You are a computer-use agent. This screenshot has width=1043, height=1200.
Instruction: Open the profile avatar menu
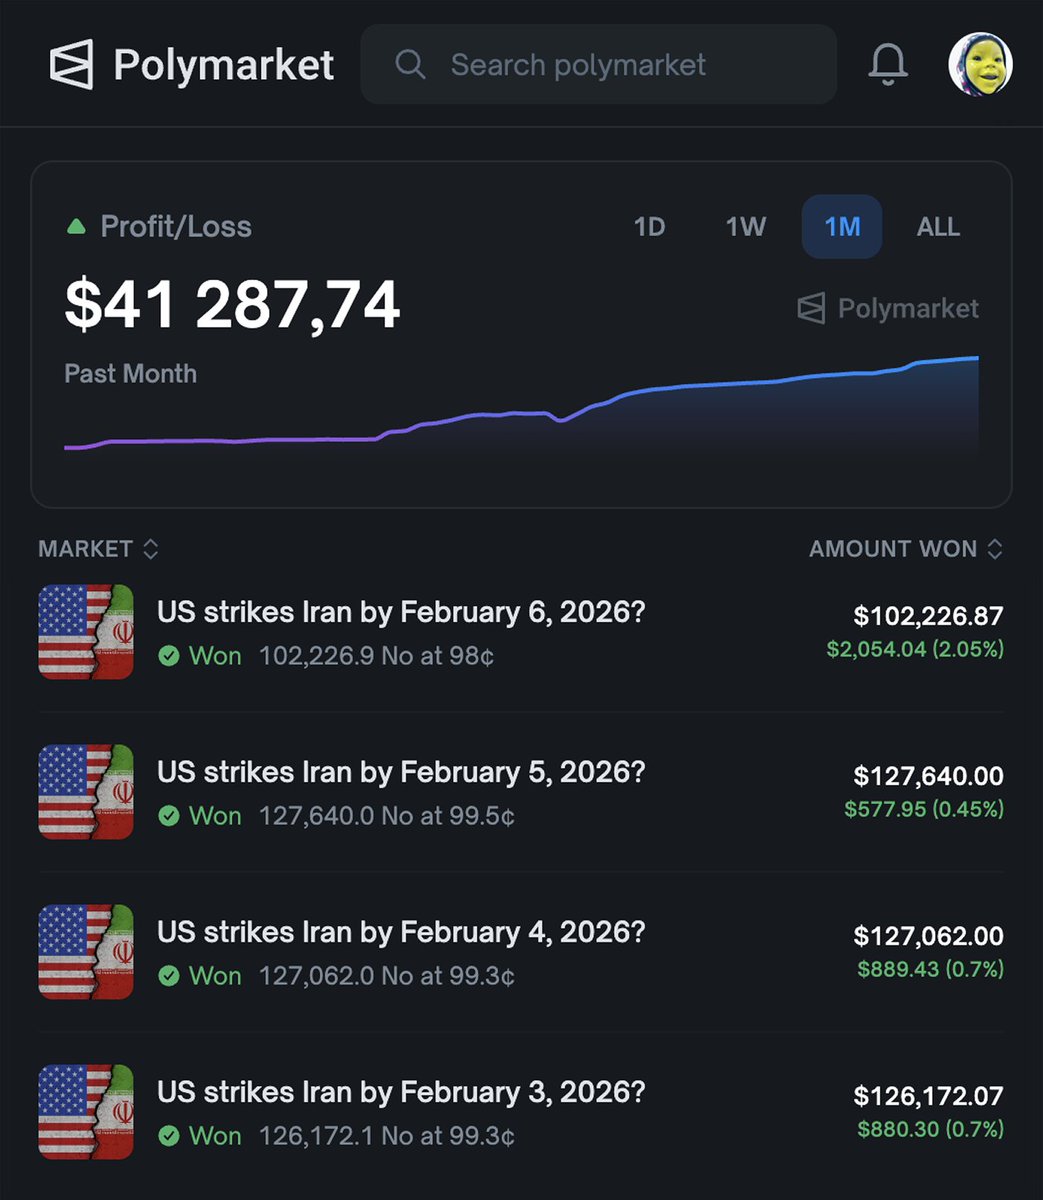(x=980, y=65)
